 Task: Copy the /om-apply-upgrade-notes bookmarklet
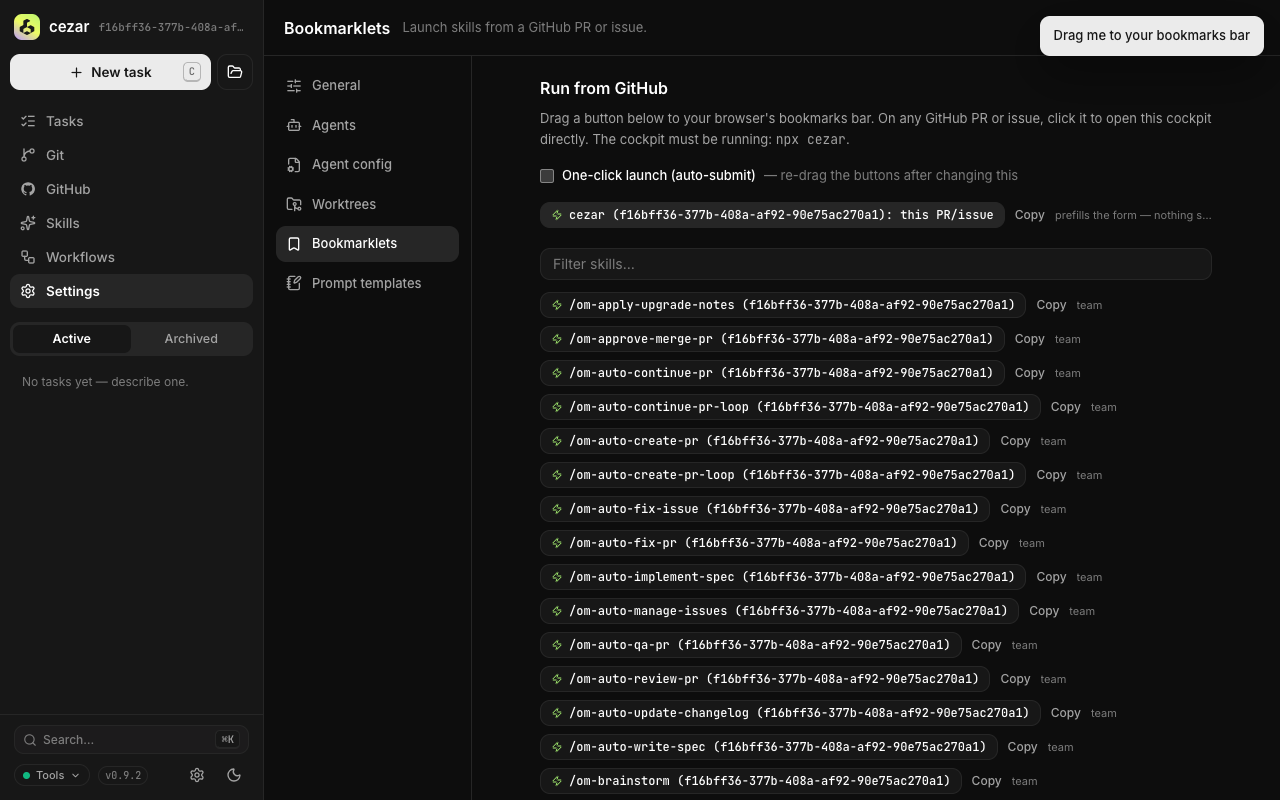click(1051, 305)
